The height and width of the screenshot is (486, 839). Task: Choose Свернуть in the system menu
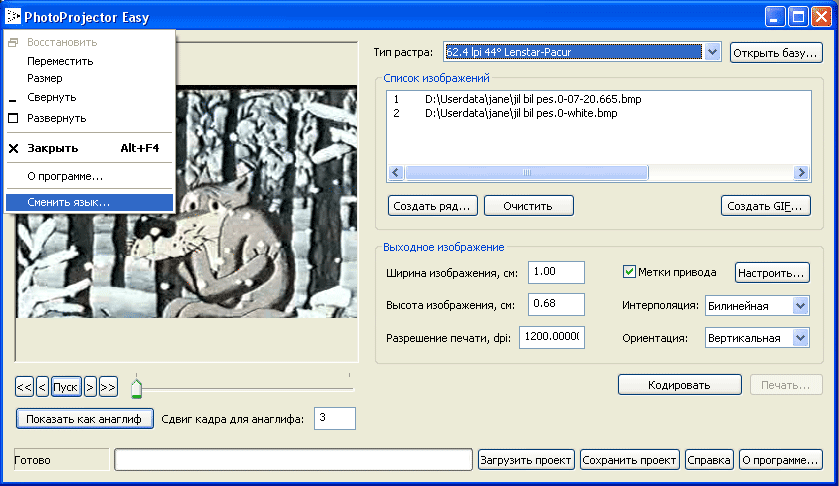[89, 97]
